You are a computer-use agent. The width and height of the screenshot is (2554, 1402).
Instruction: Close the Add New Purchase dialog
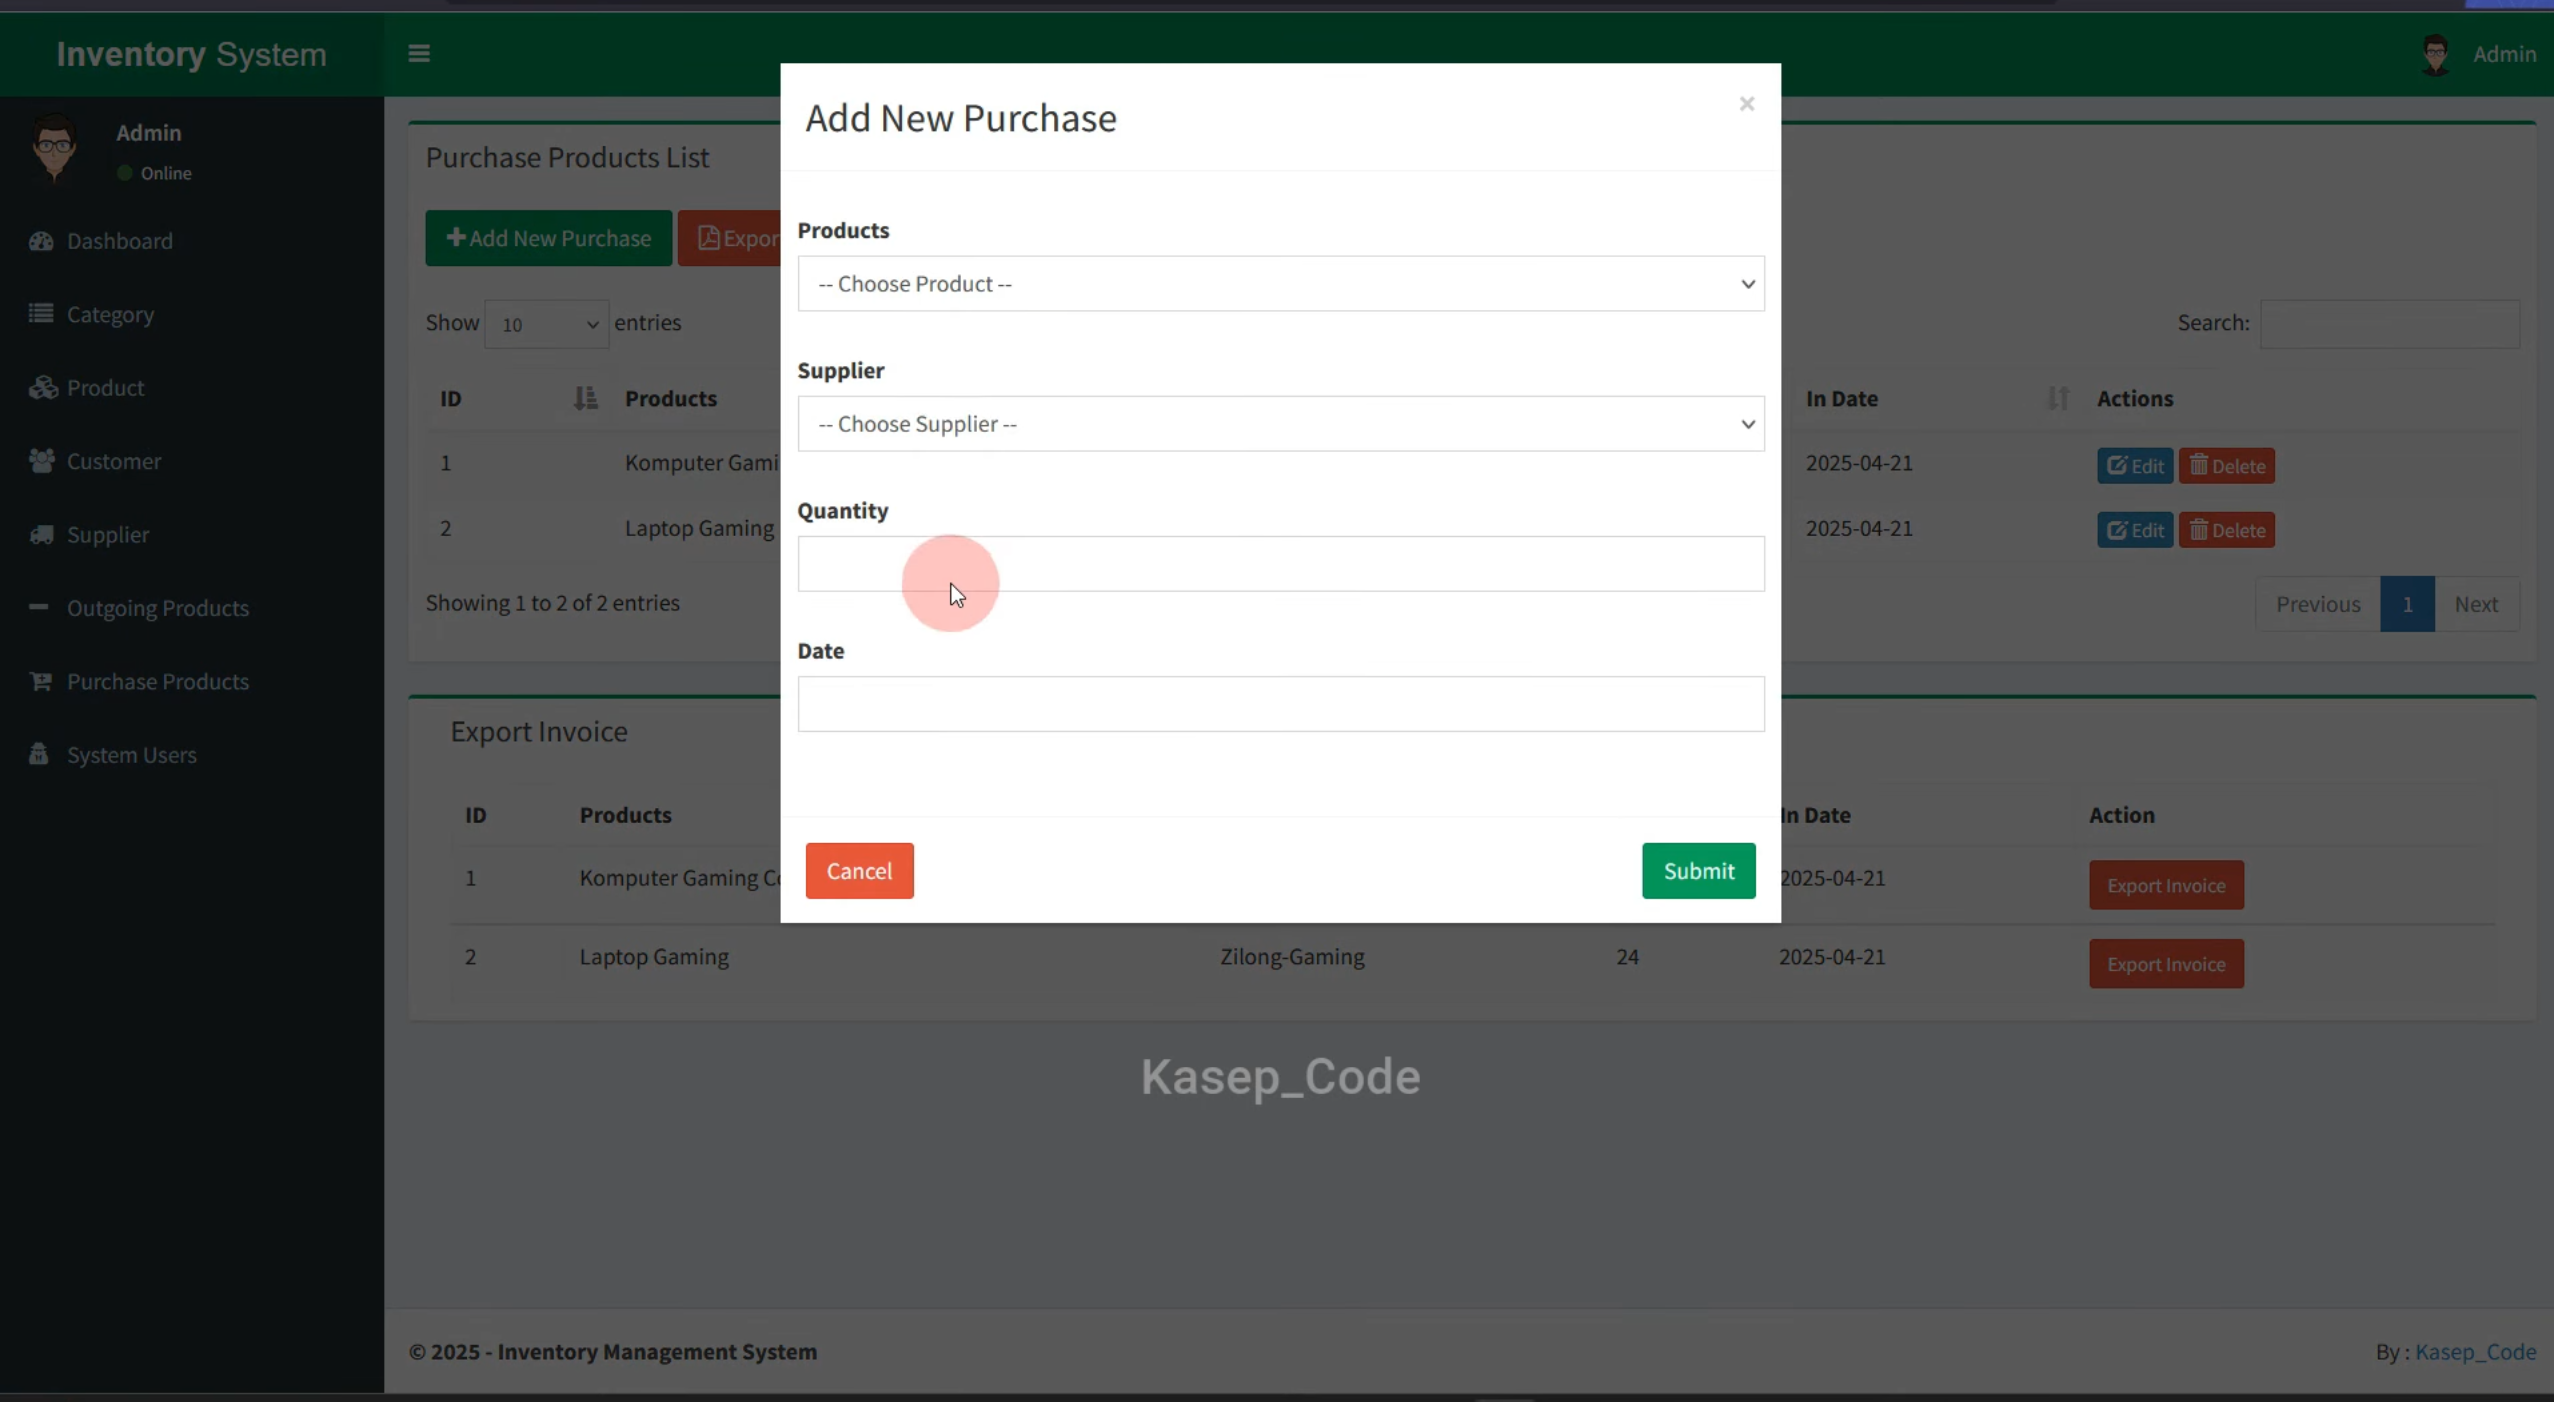tap(1746, 104)
